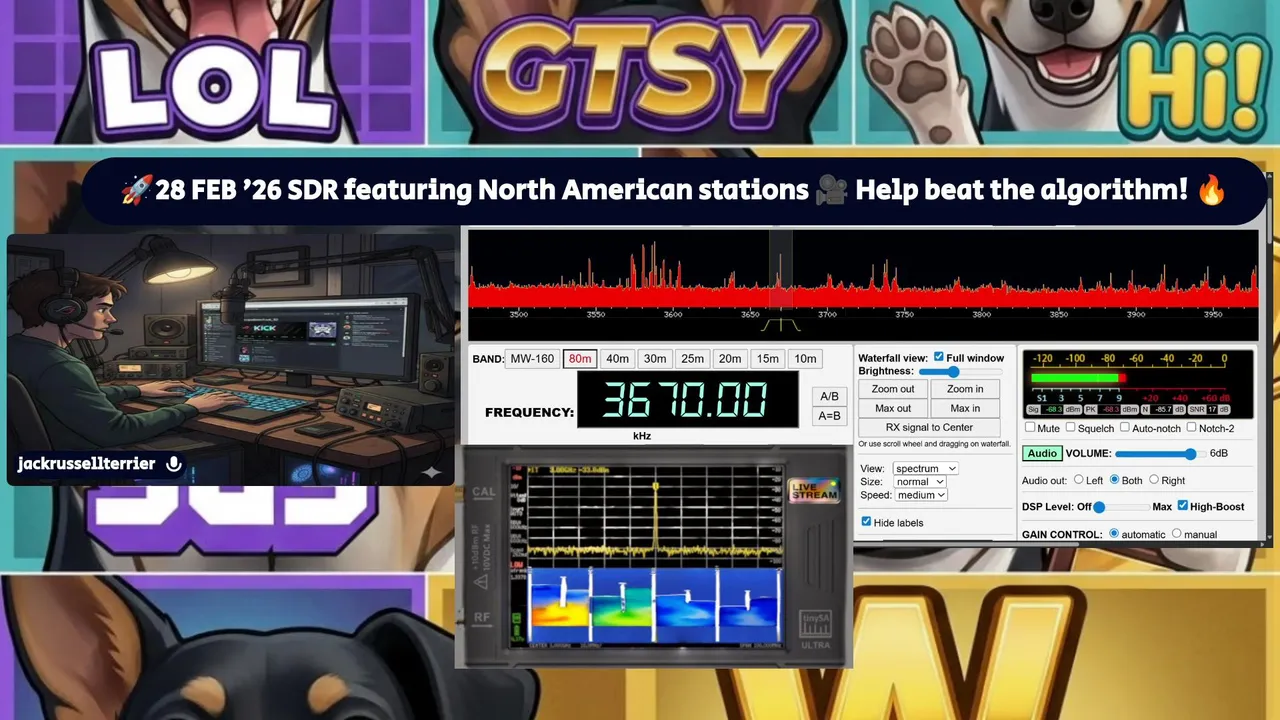This screenshot has width=1280, height=720.
Task: Click the CAL label on the tinySA
Action: click(483, 492)
